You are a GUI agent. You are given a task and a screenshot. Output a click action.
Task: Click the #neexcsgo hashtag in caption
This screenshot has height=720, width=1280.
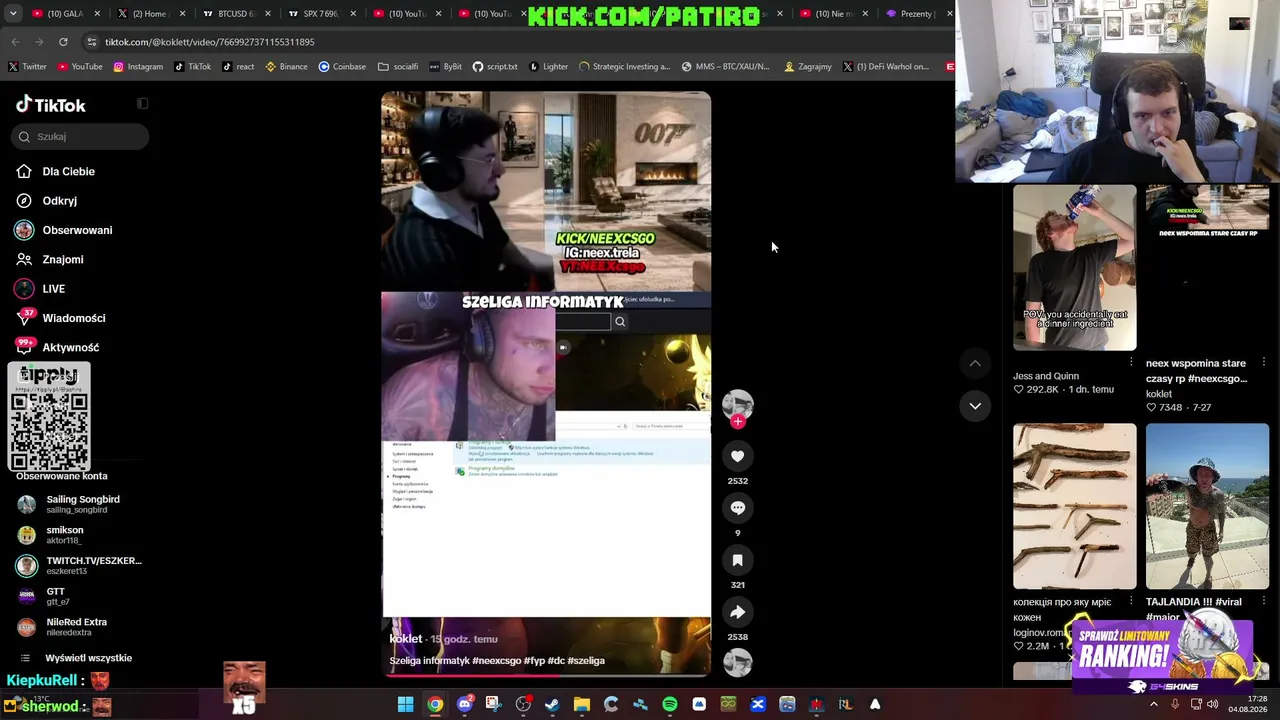click(496, 661)
